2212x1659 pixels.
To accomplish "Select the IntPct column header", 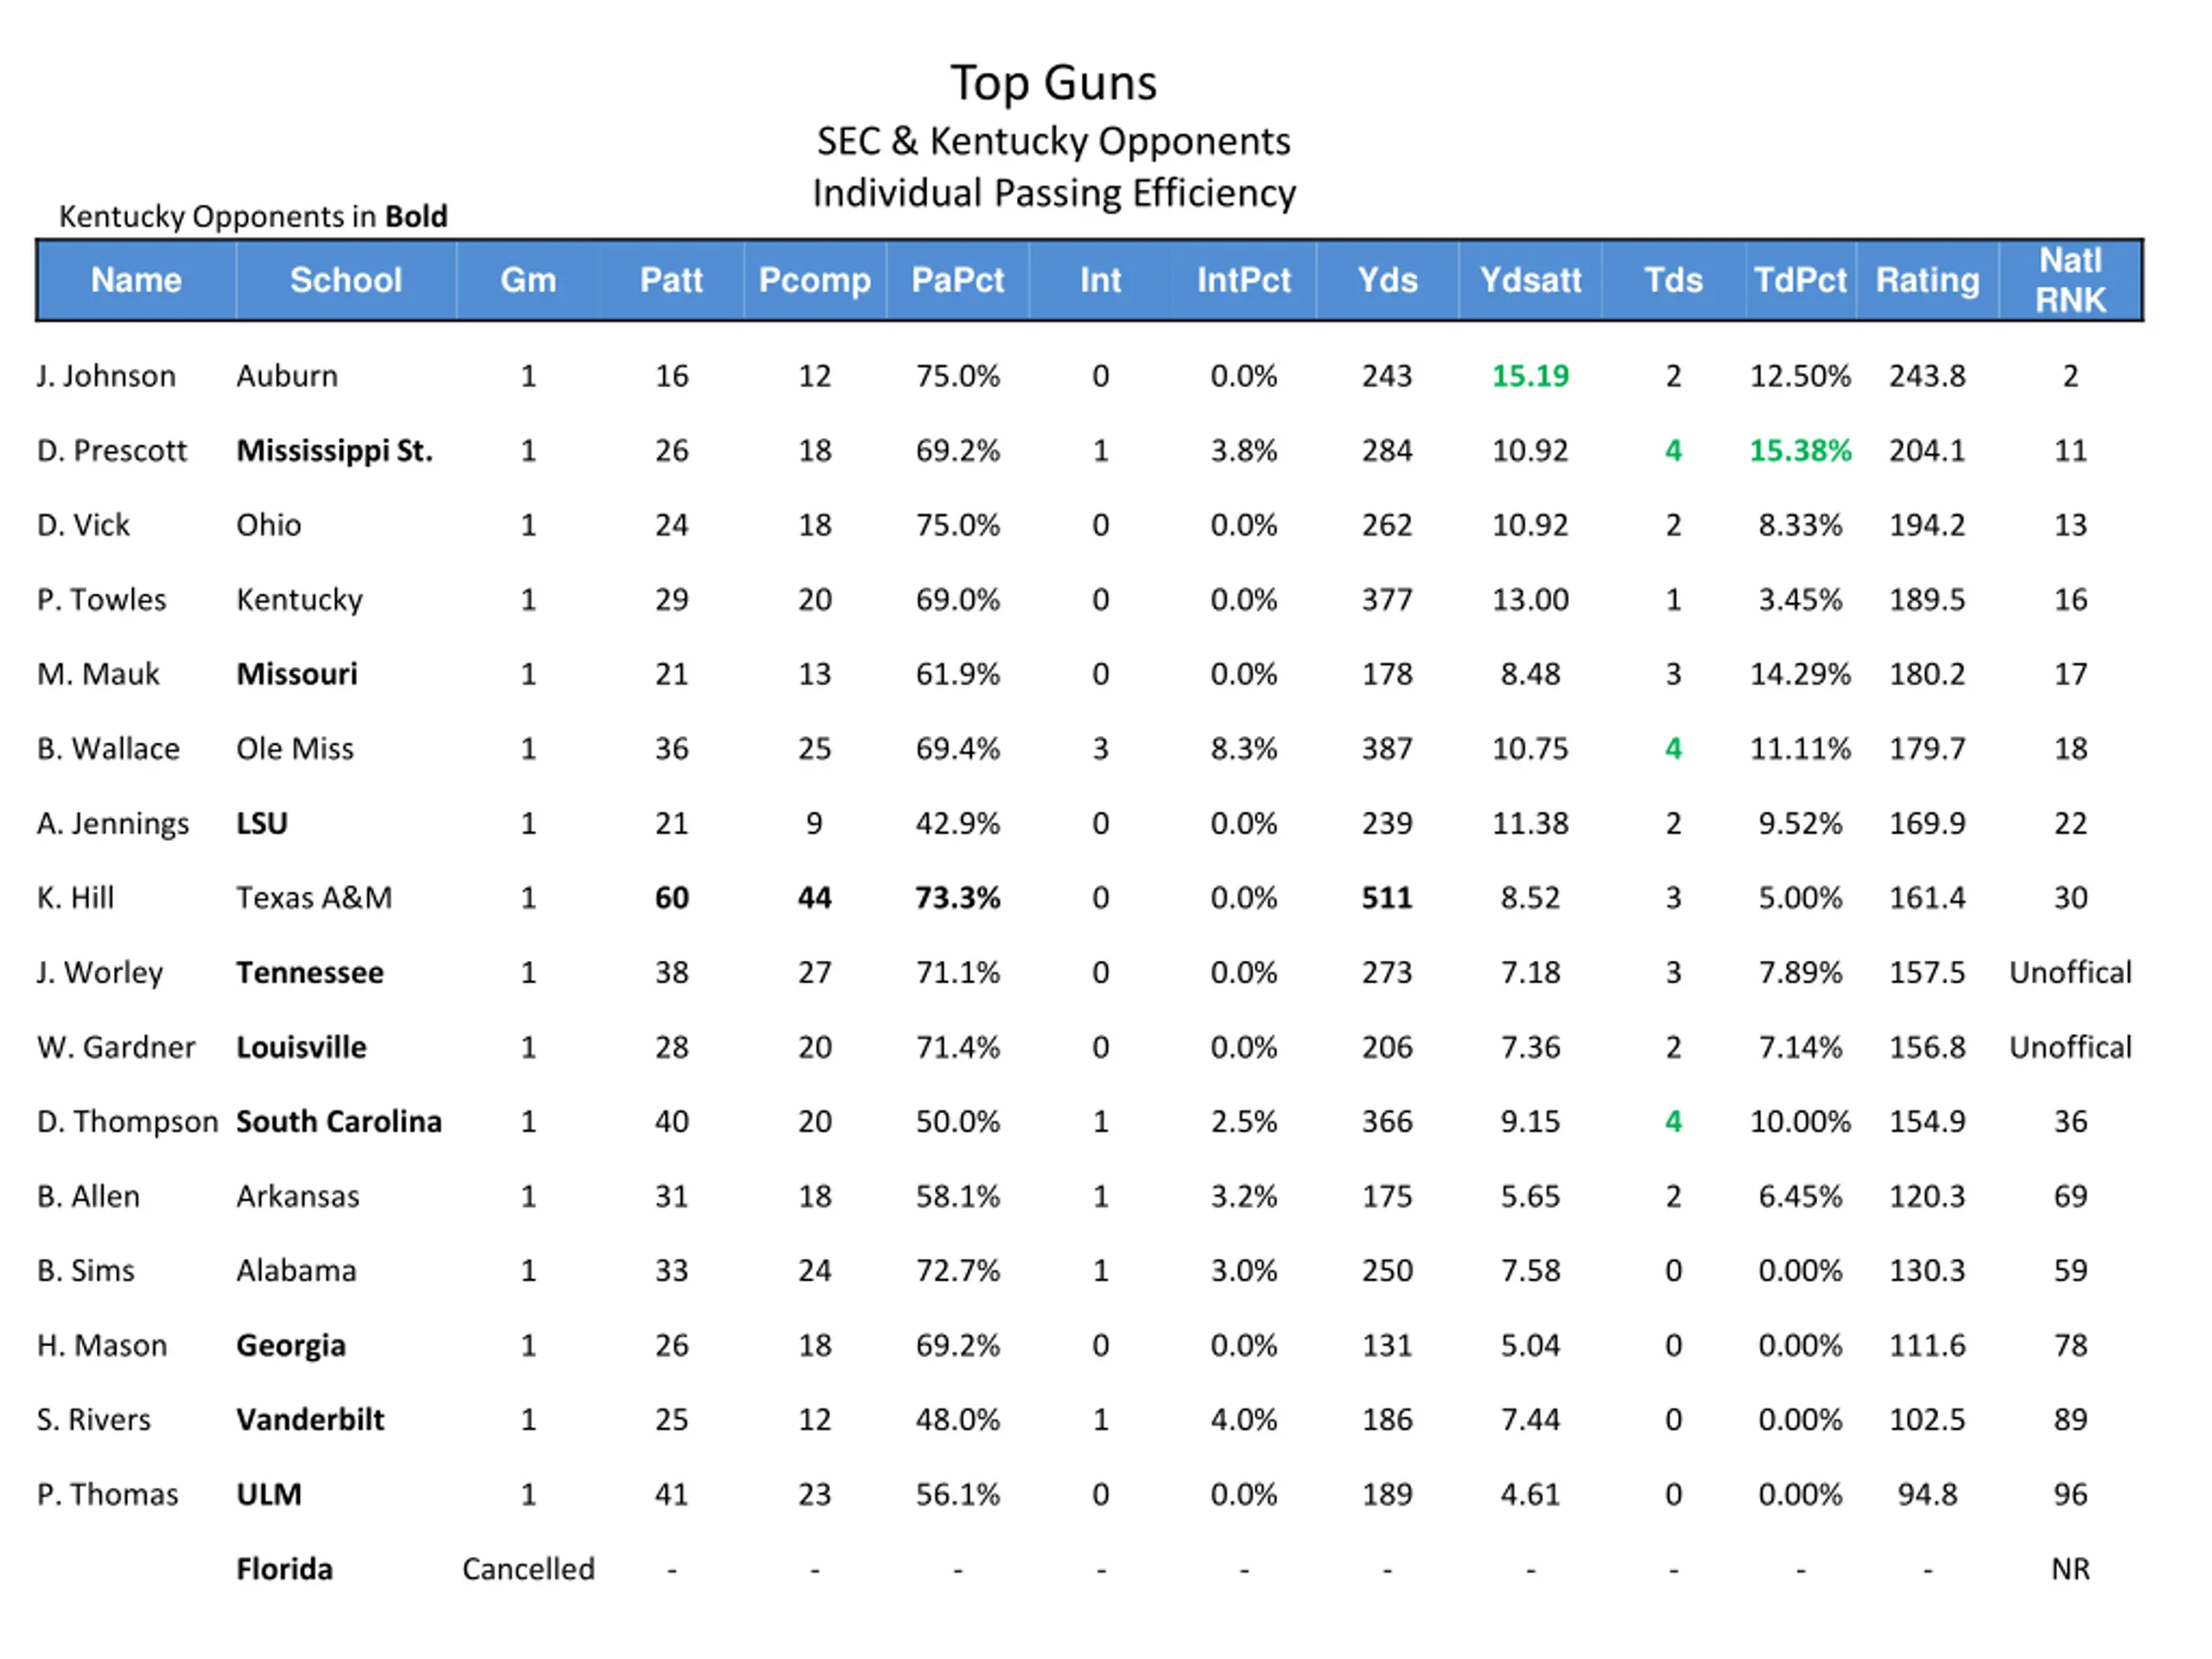I will coord(1243,280).
